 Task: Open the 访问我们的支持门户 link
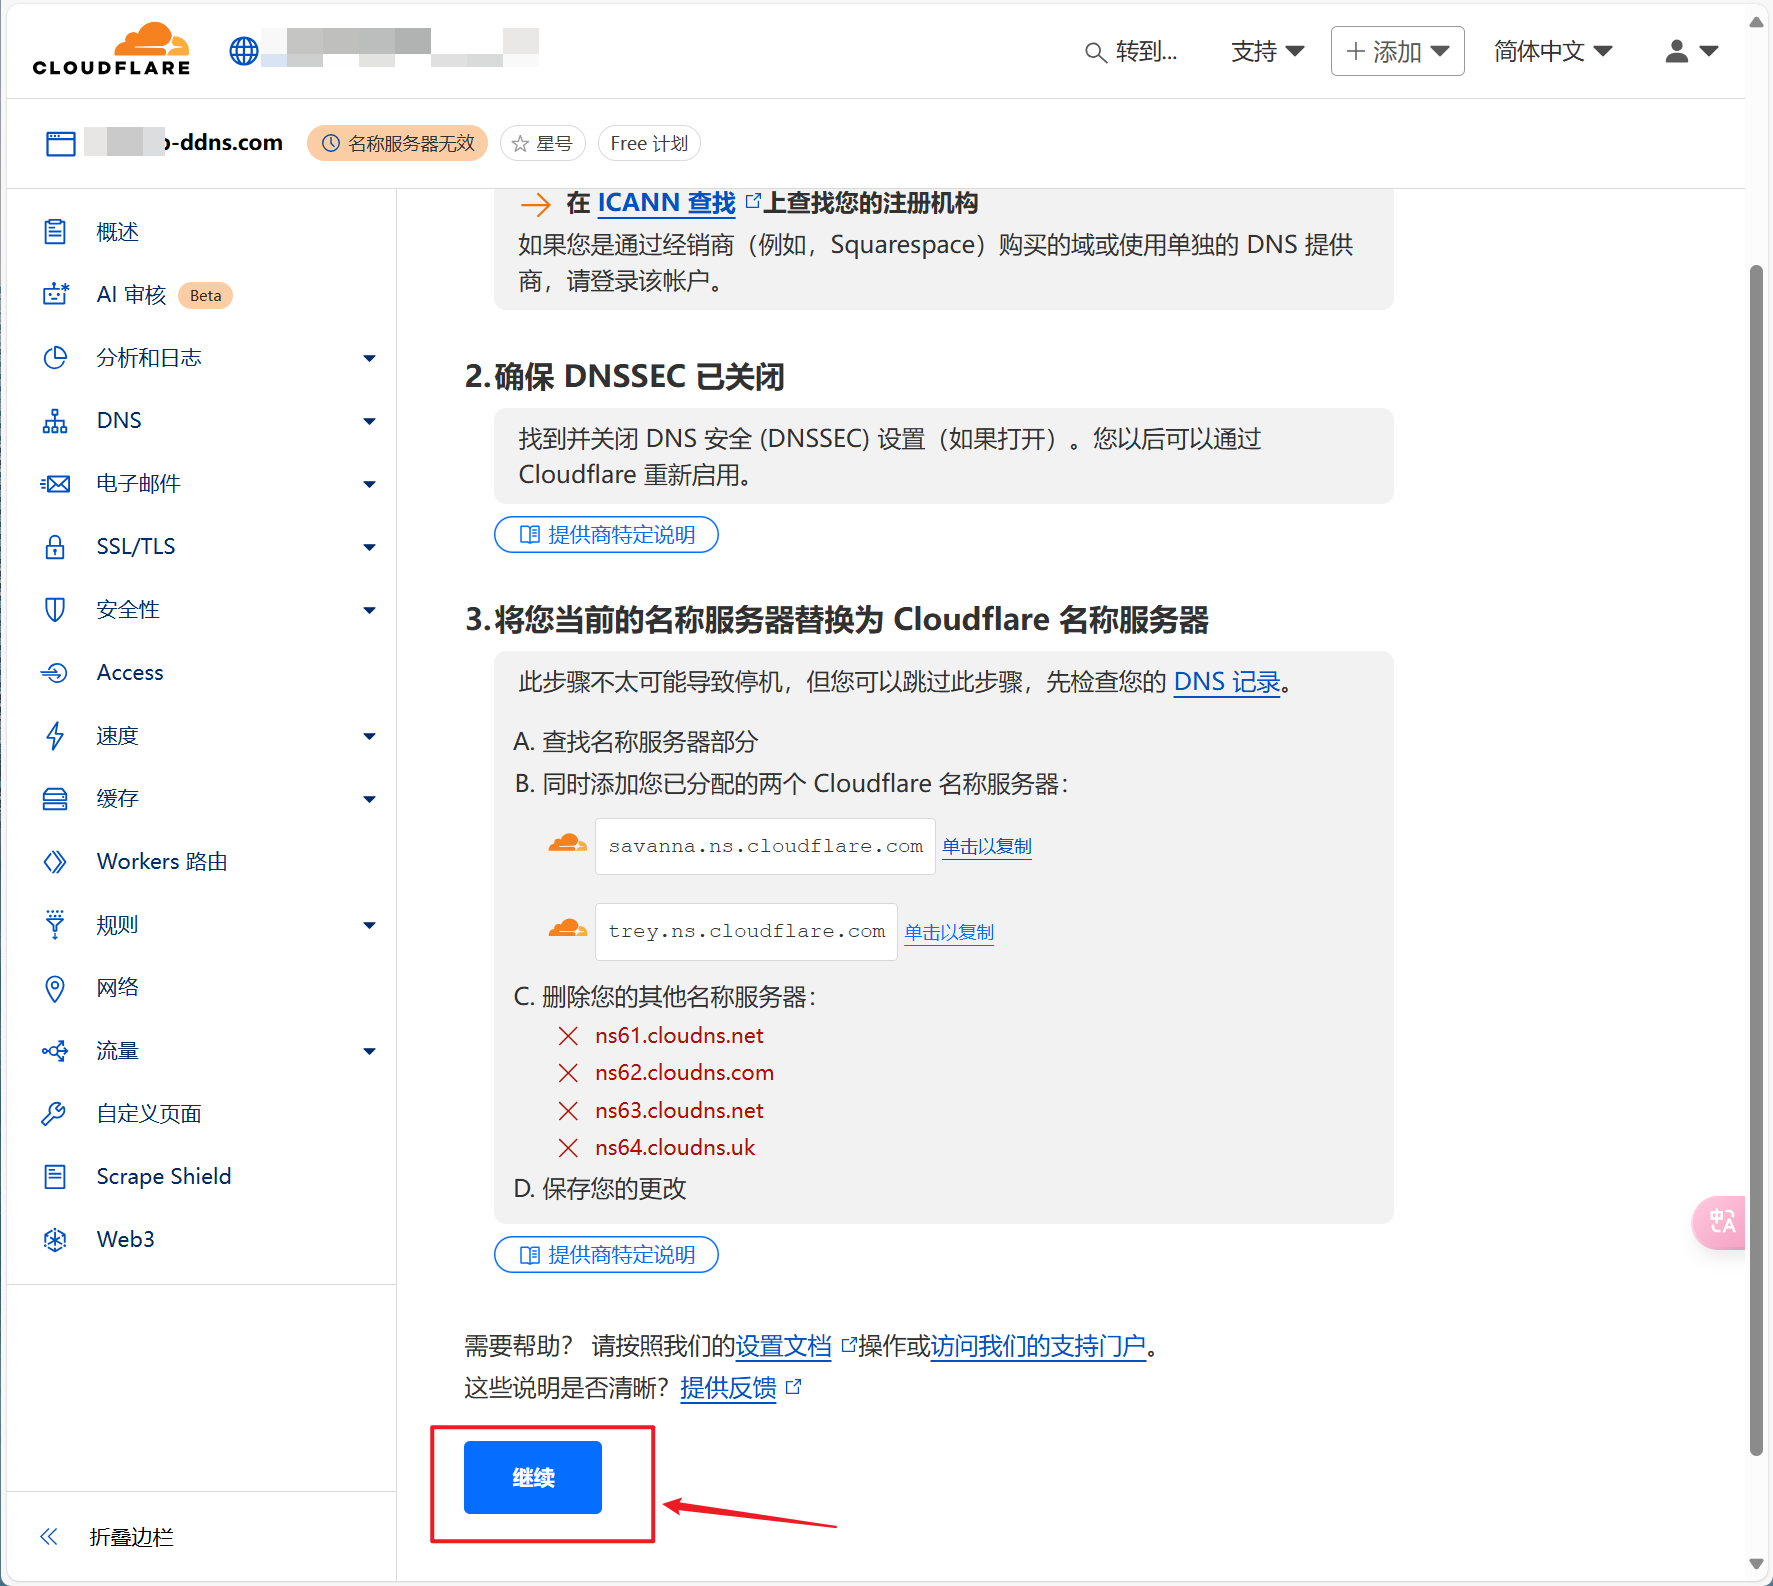(1038, 1347)
